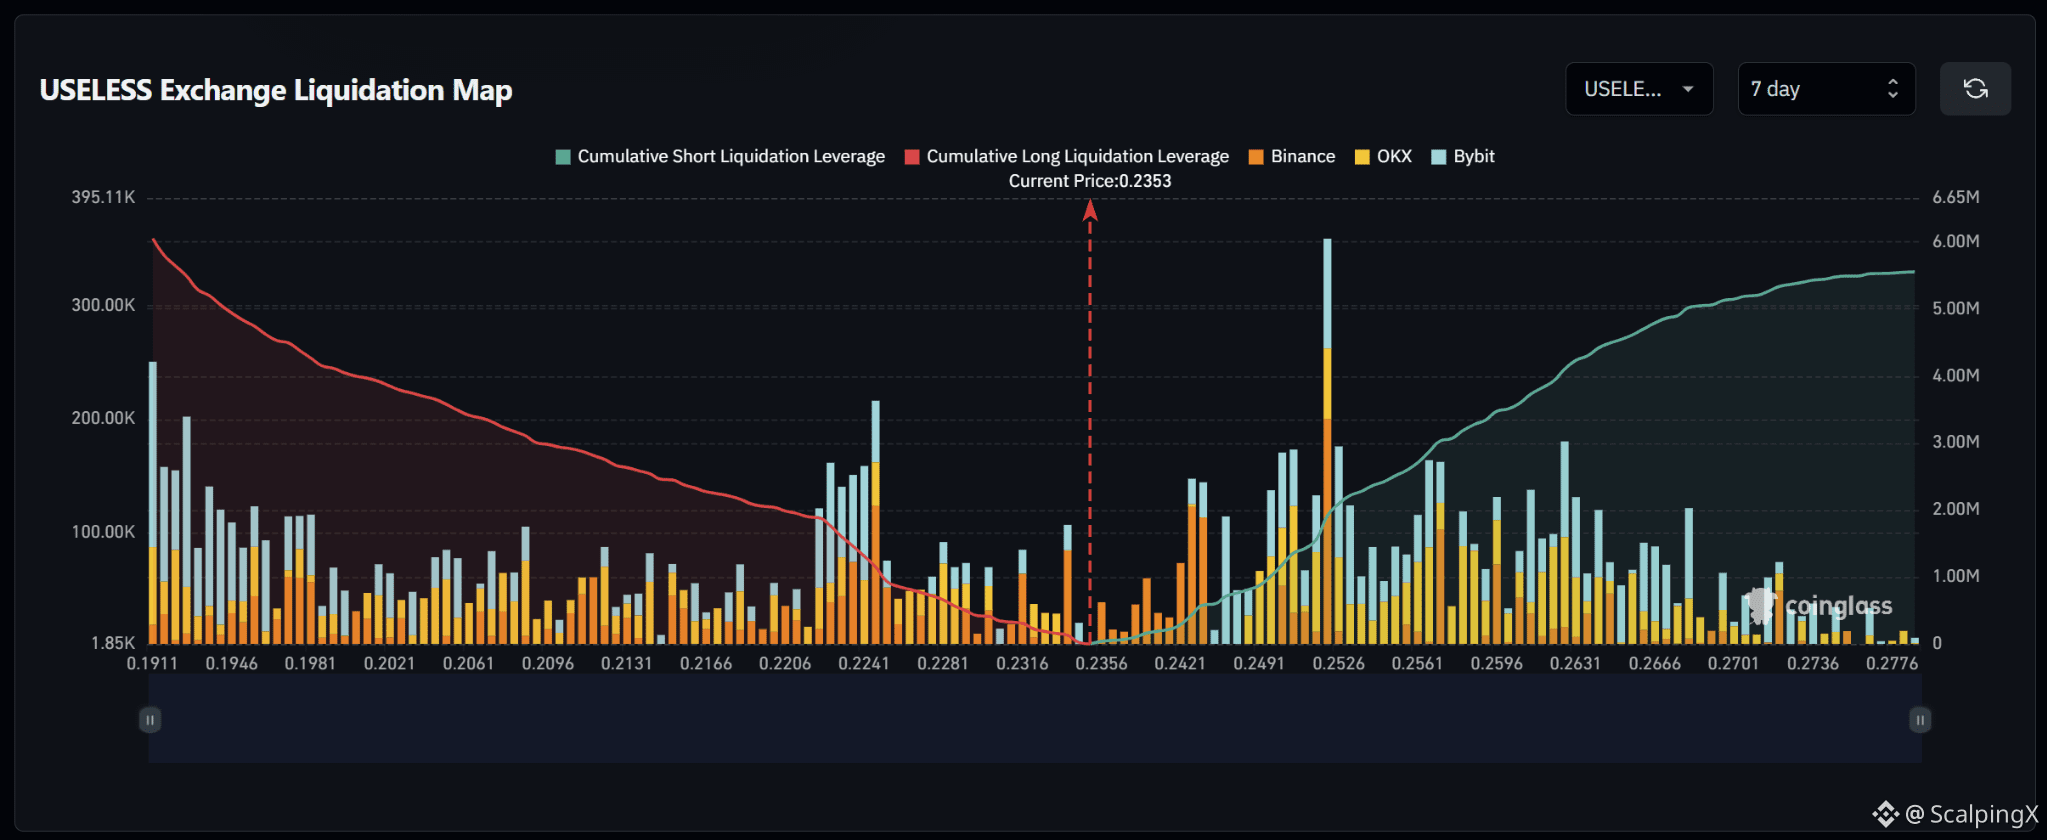2047x840 pixels.
Task: Click the red current price arrow marker
Action: click(1090, 210)
